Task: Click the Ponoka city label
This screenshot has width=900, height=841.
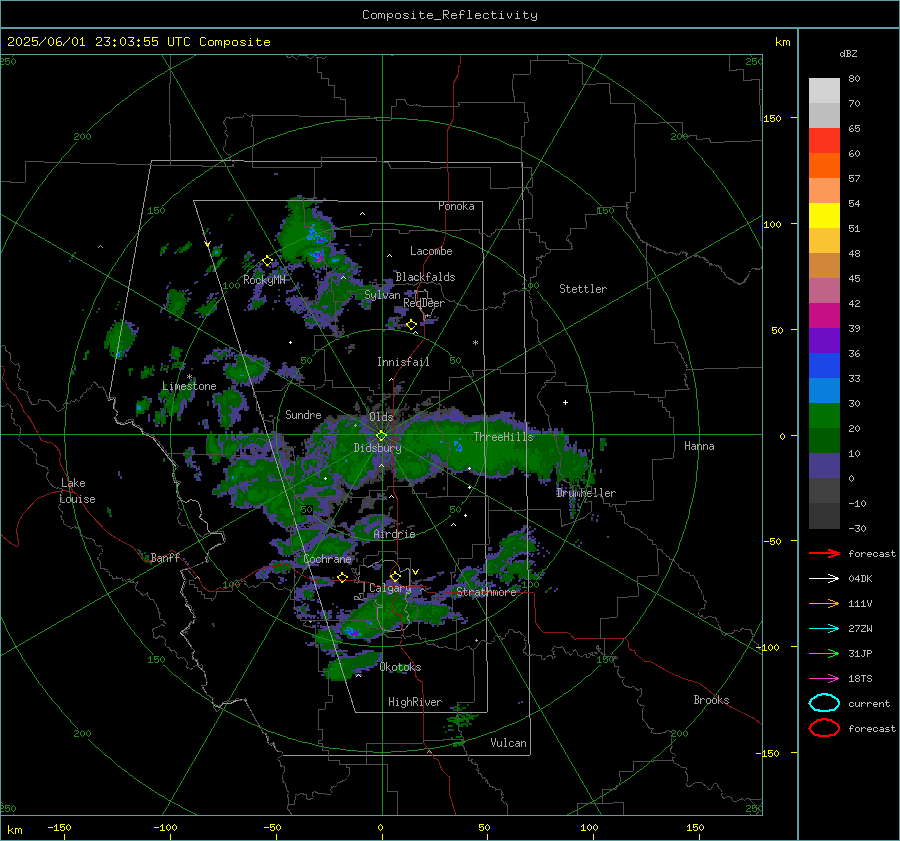Action: click(456, 206)
